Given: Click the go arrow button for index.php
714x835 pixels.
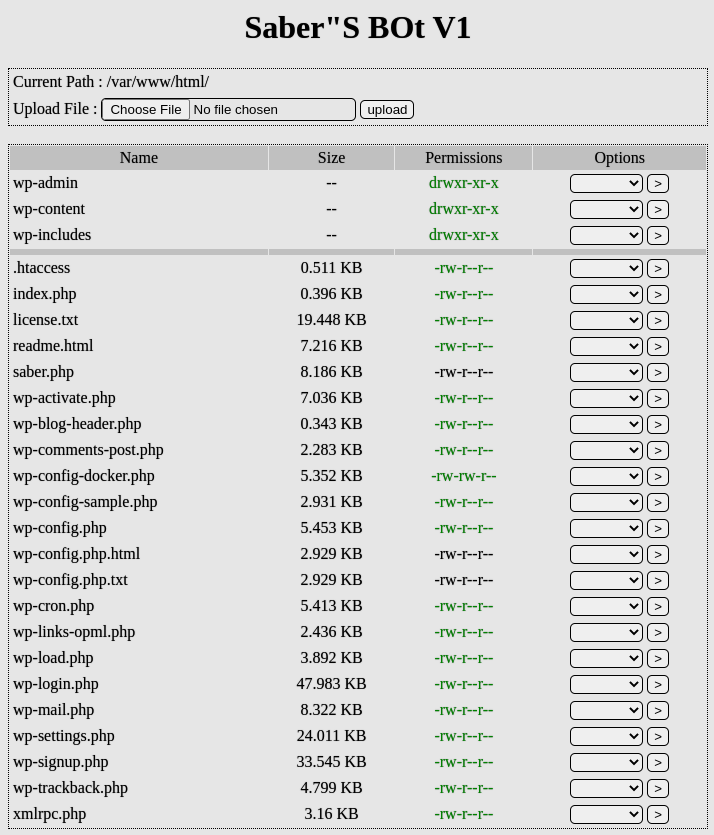Looking at the screenshot, I should 657,294.
